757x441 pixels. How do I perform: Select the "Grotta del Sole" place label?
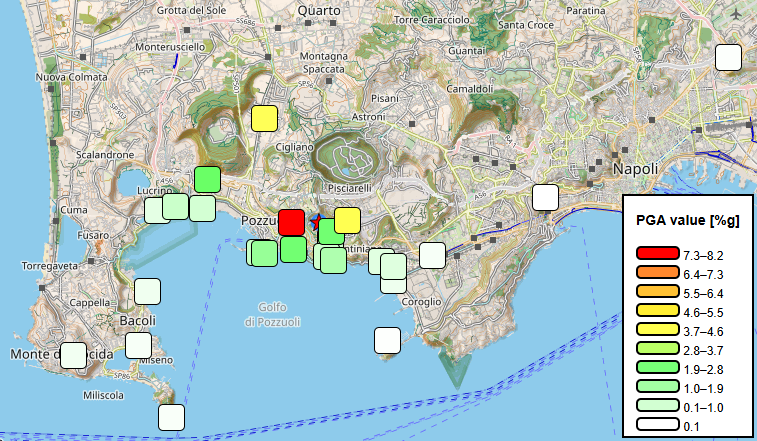191,10
